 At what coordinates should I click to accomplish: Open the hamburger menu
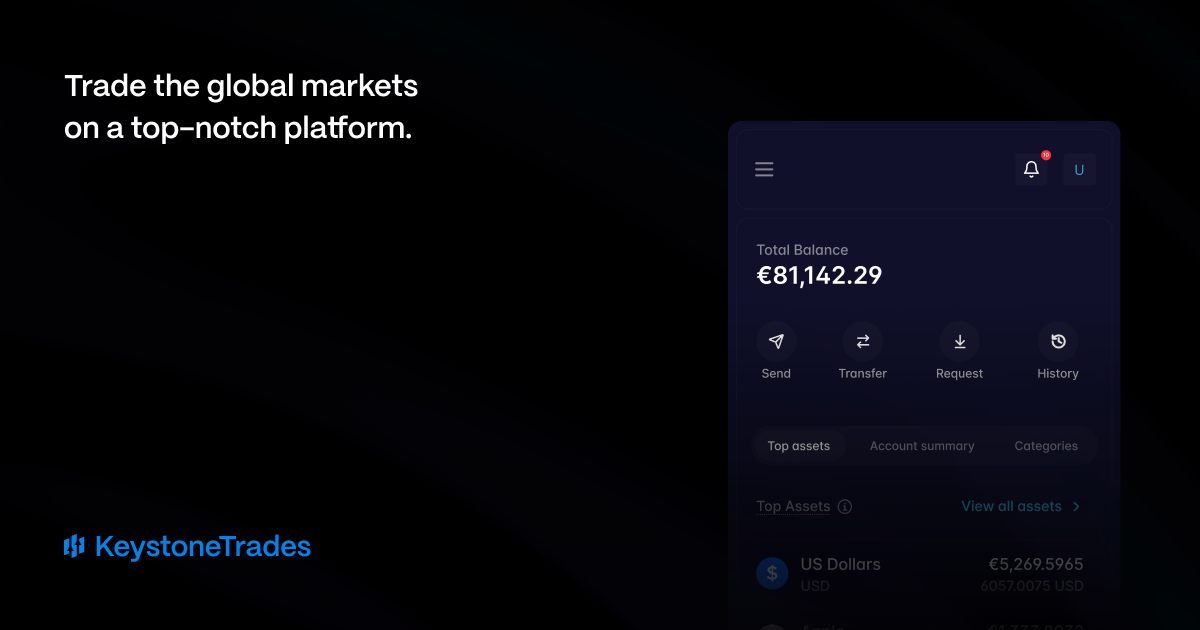click(x=764, y=170)
